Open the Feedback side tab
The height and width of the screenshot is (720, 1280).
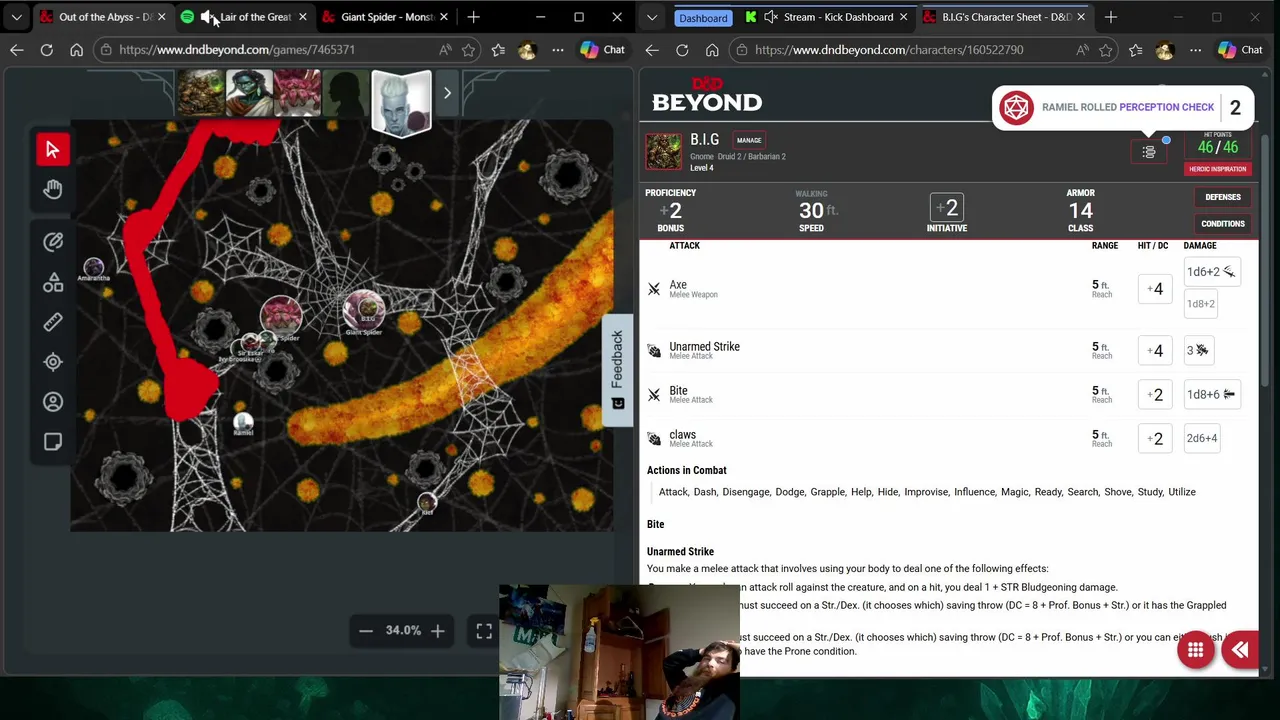(617, 370)
